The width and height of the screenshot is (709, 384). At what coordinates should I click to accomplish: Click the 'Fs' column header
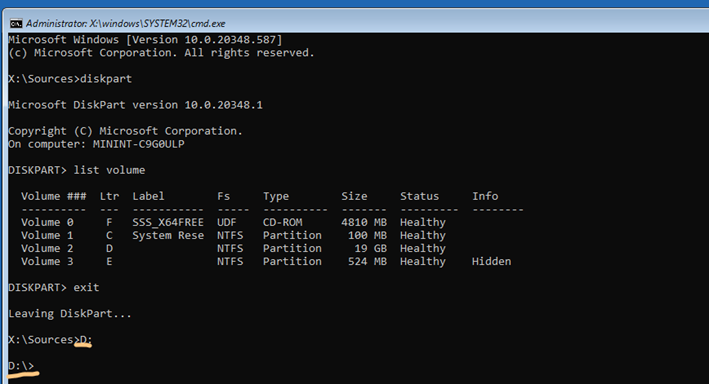point(223,196)
